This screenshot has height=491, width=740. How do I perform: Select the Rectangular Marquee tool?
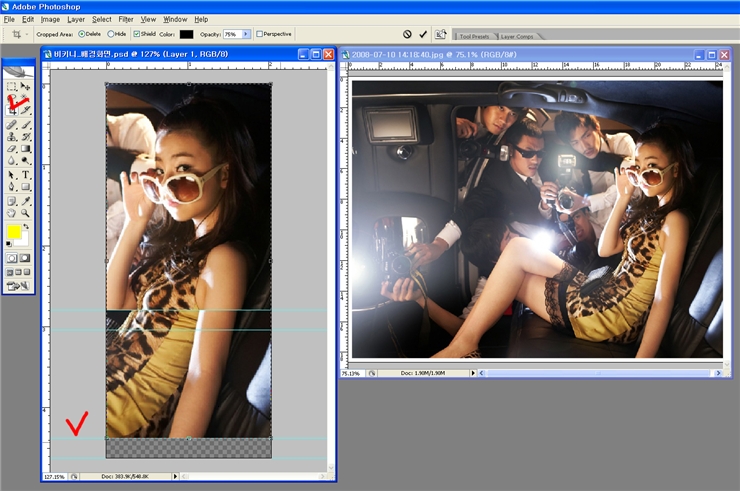pos(12,86)
